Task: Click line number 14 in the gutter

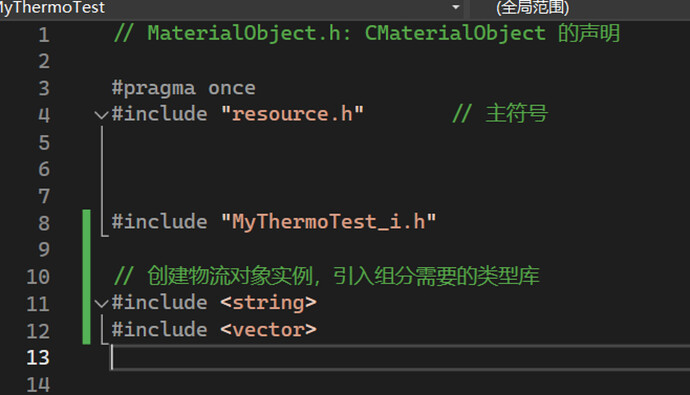Action: [38, 385]
